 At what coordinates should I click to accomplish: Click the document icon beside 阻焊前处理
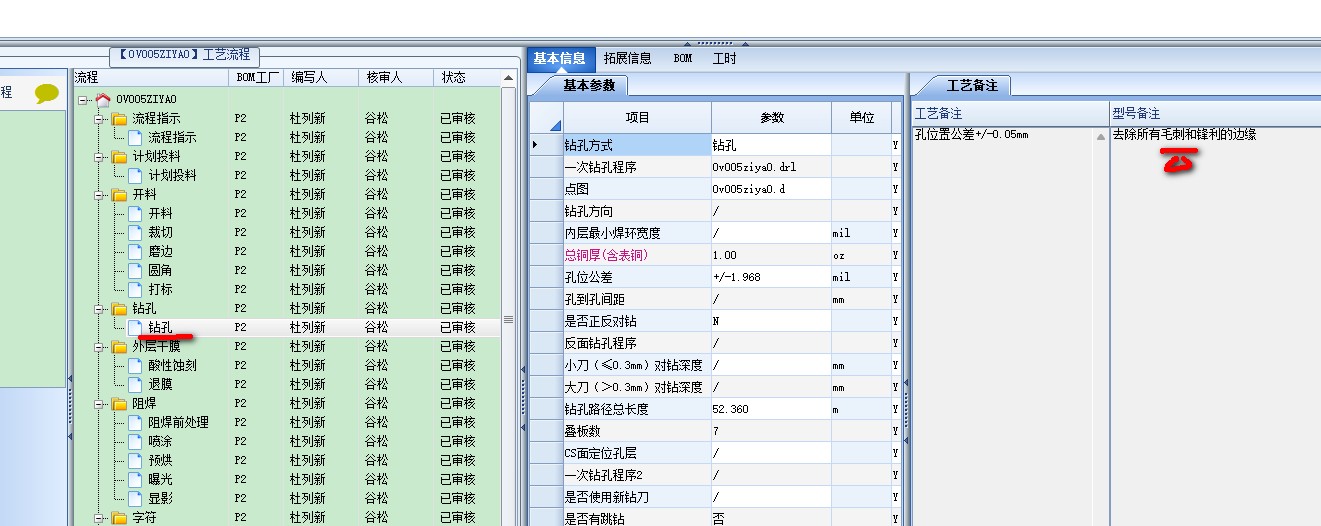(x=136, y=423)
